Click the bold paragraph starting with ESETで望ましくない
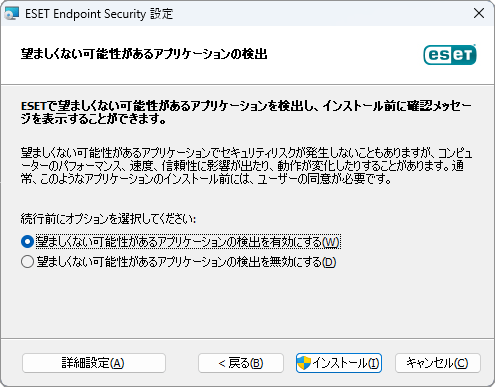Viewport: 495px width, 387px height. coord(246,112)
